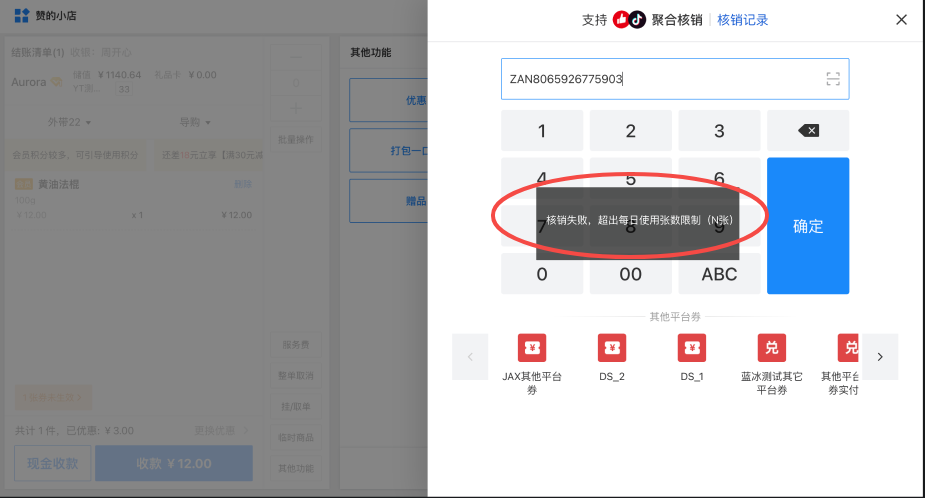This screenshot has height=498, width=925.
Task: Click the voucher code input field
Action: pos(660,79)
